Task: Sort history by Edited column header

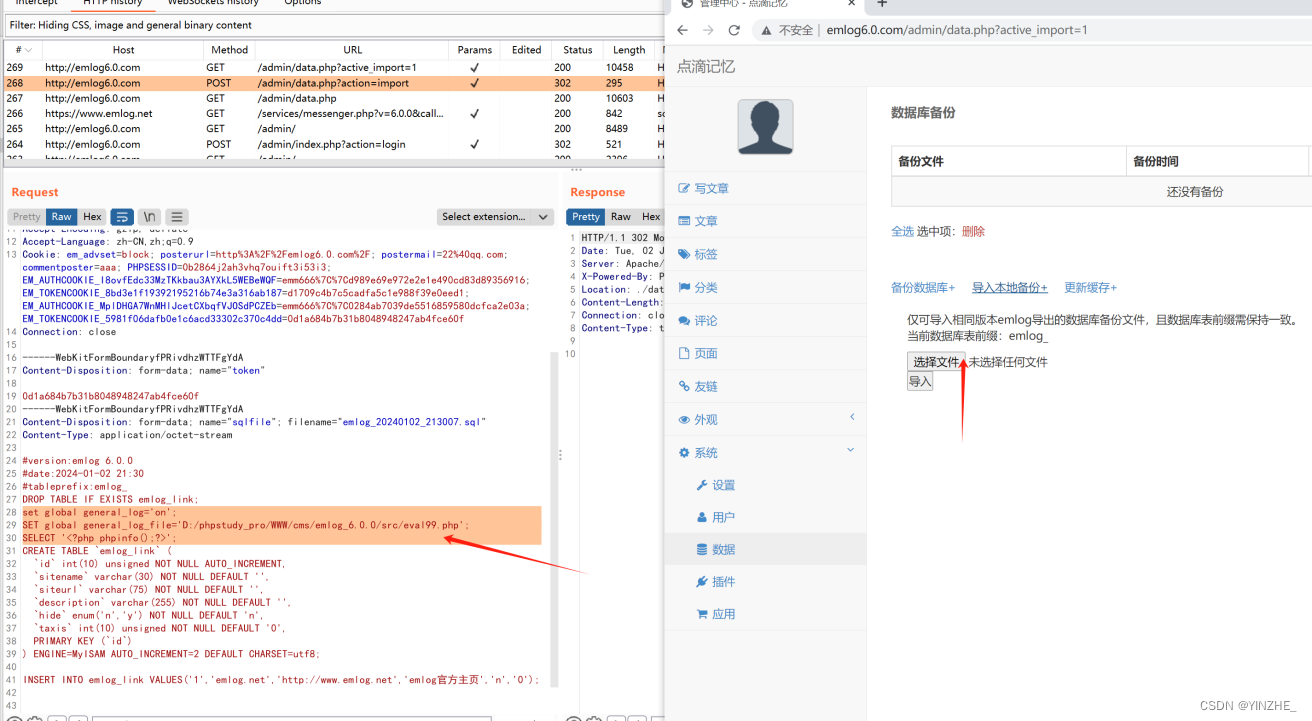Action: (527, 50)
